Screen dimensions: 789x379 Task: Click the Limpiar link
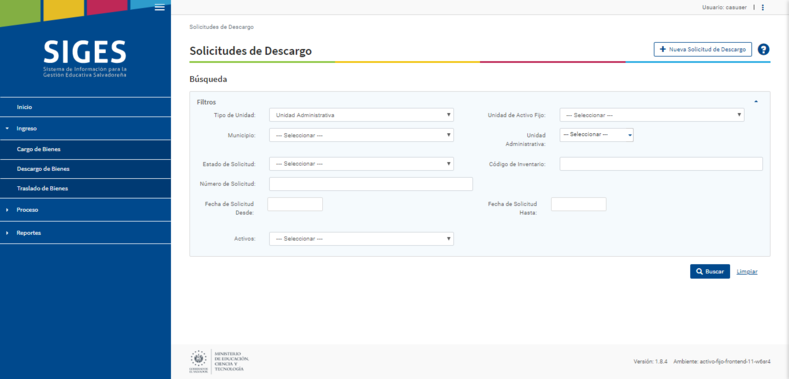747,272
